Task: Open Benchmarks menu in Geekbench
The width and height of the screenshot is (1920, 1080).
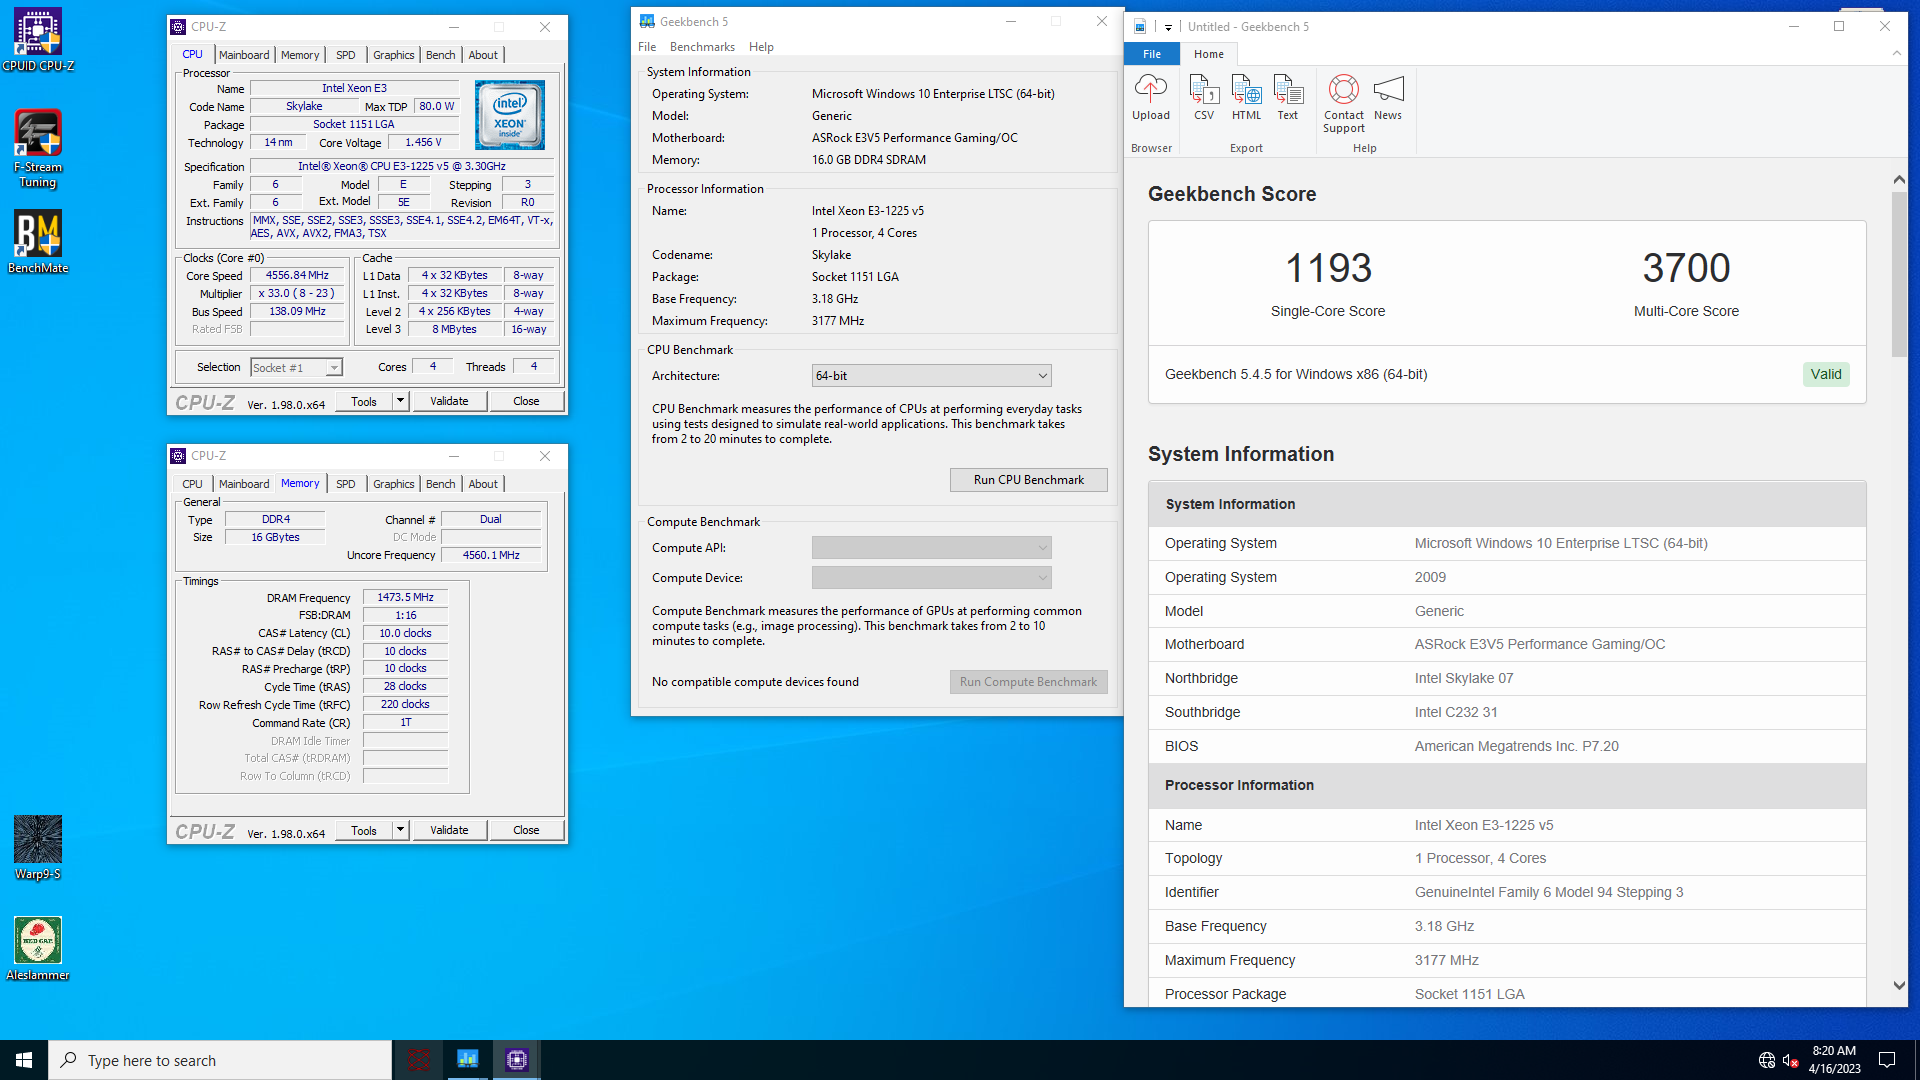Action: coord(702,47)
